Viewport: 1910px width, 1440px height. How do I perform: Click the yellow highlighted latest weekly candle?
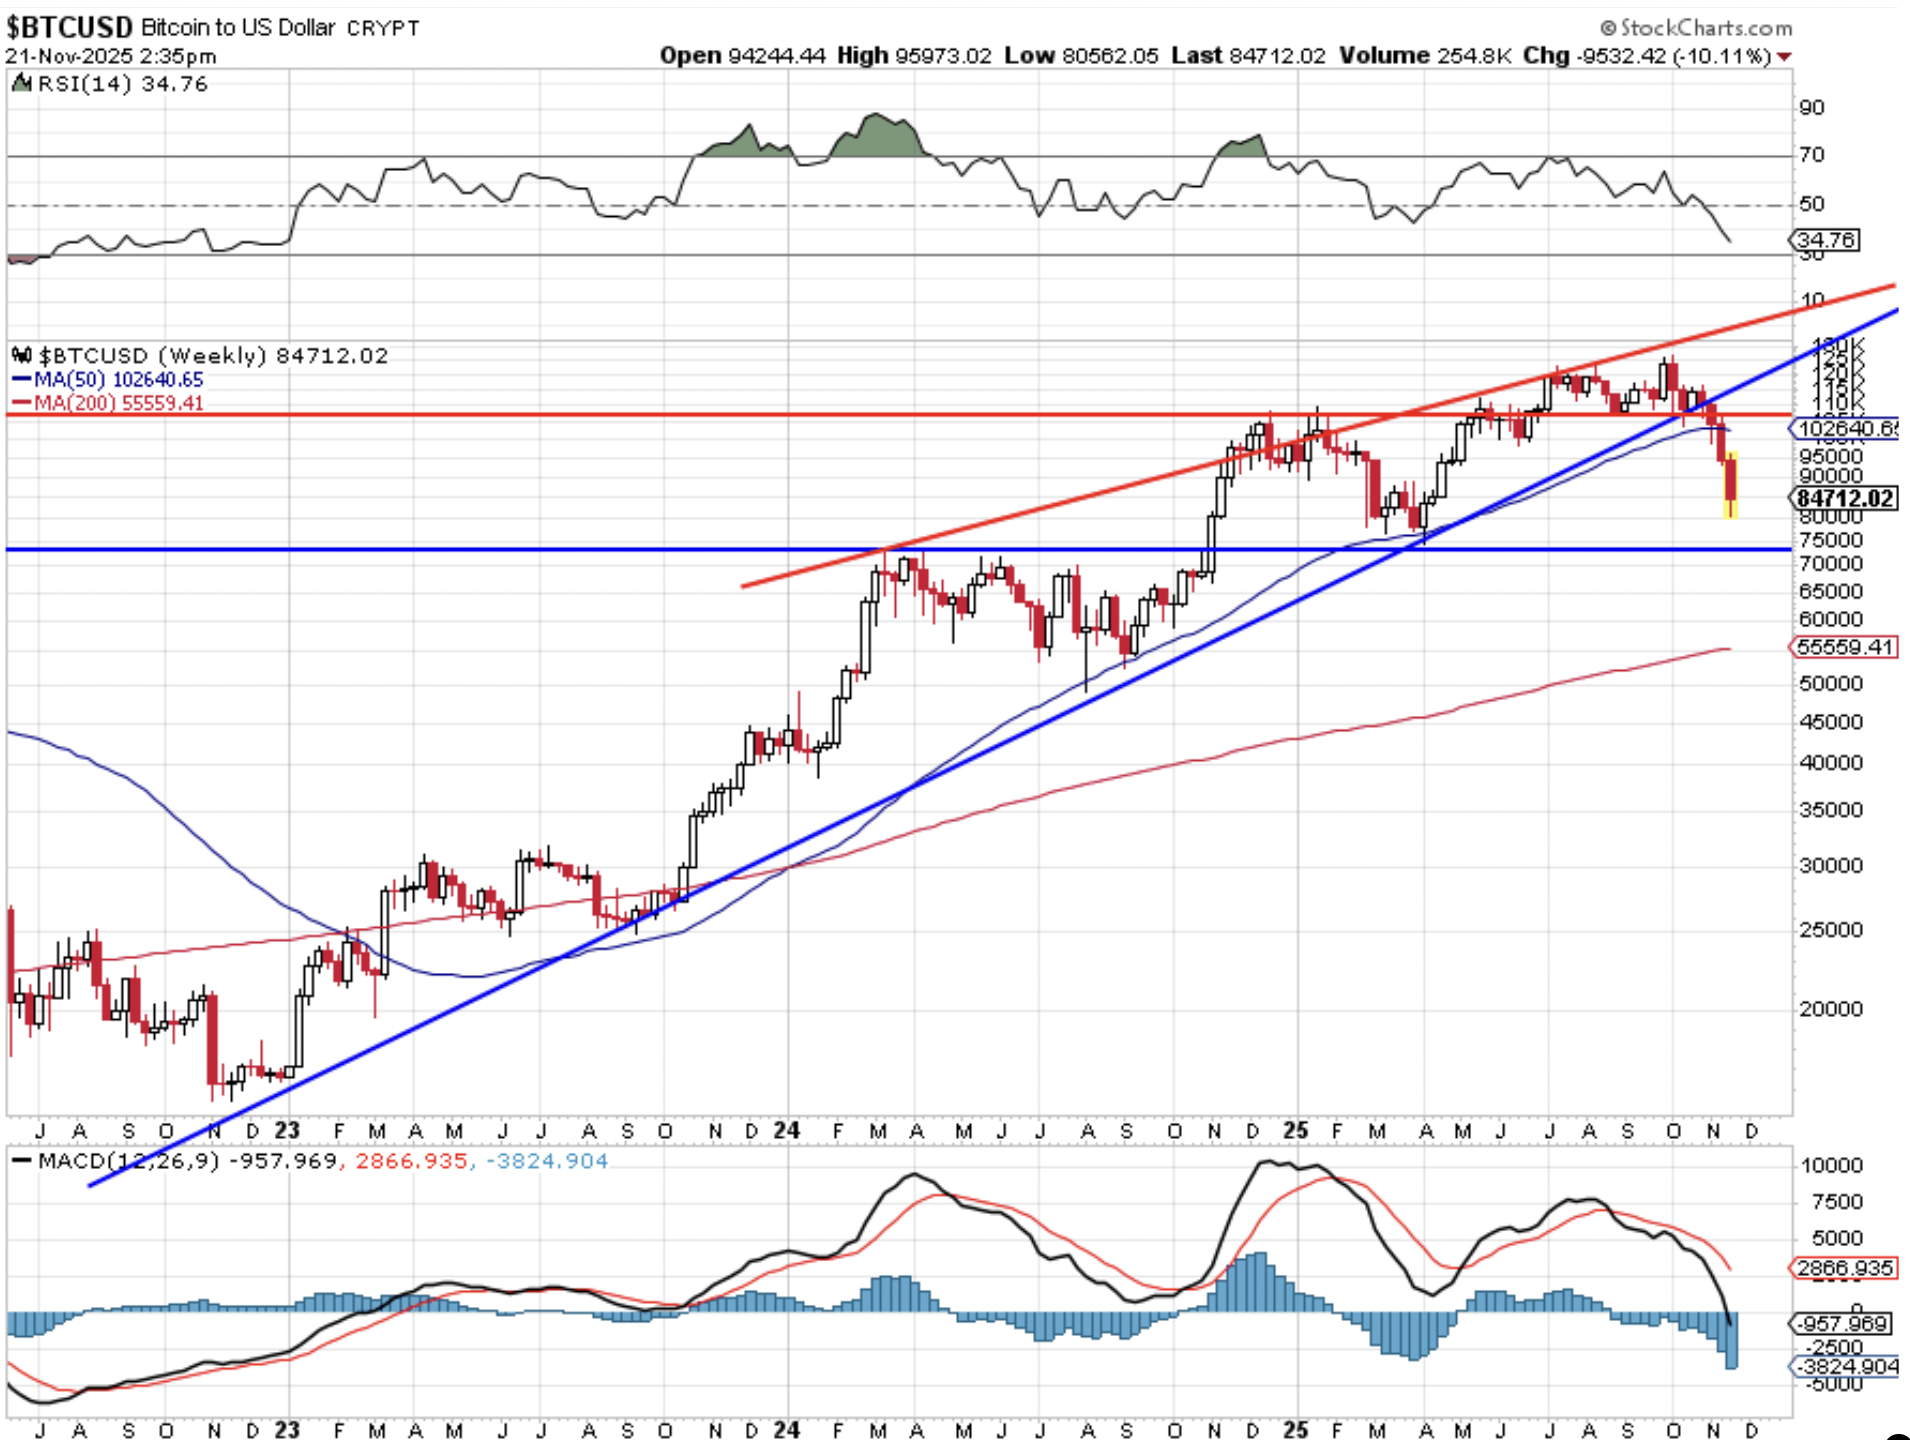click(x=1730, y=485)
